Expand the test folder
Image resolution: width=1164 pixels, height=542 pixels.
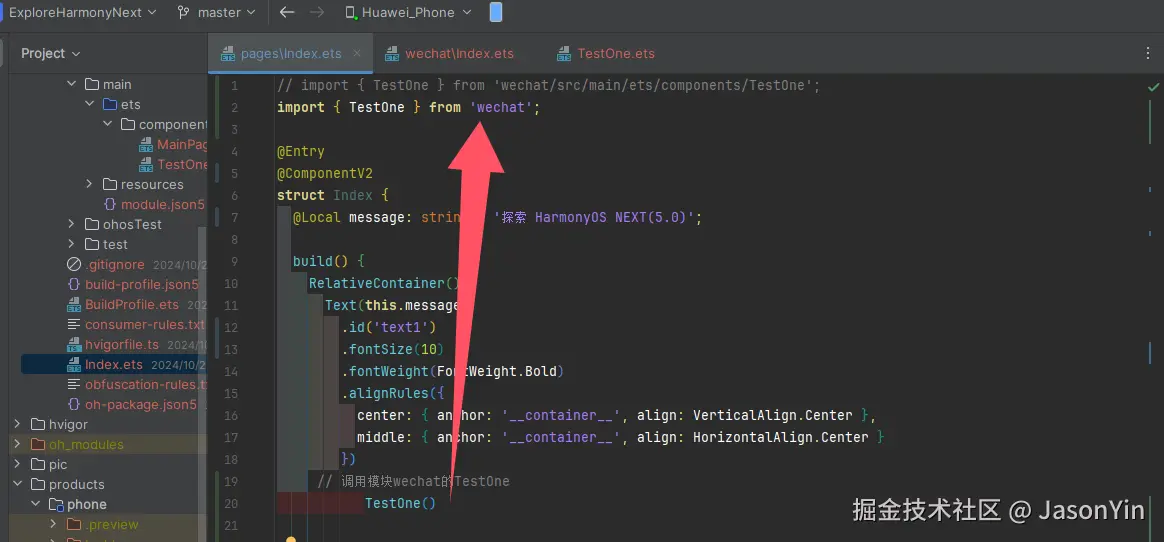pyautogui.click(x=72, y=244)
